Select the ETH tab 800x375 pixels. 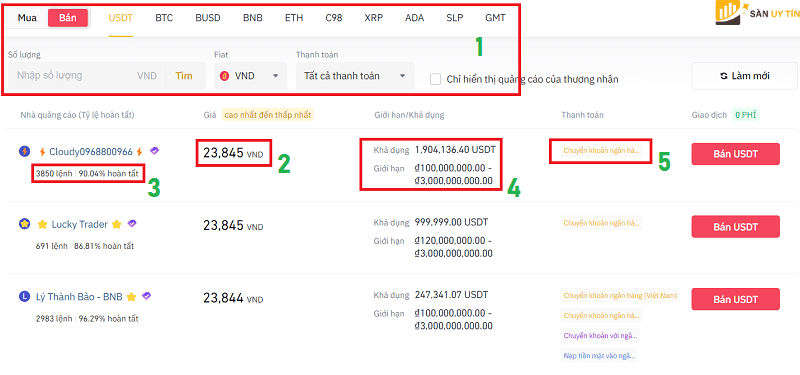pyautogui.click(x=294, y=18)
